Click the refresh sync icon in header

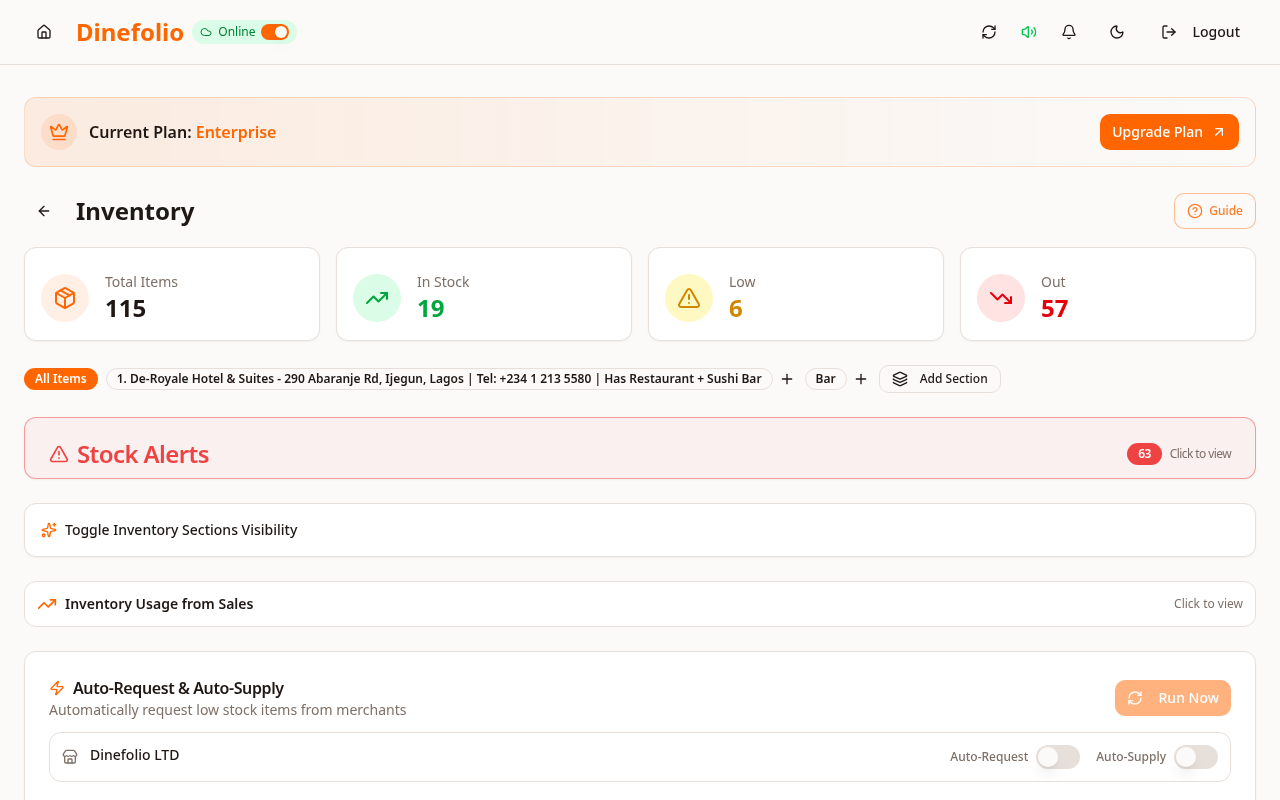pyautogui.click(x=989, y=32)
